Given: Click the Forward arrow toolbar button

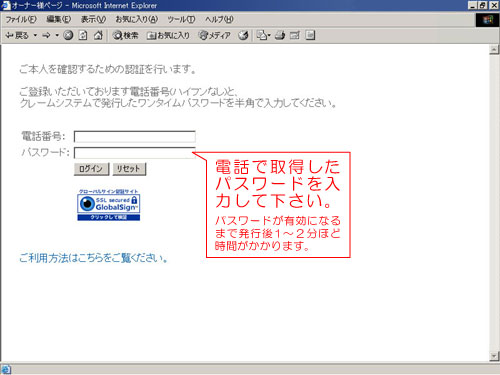Looking at the screenshot, I should tap(46, 35).
